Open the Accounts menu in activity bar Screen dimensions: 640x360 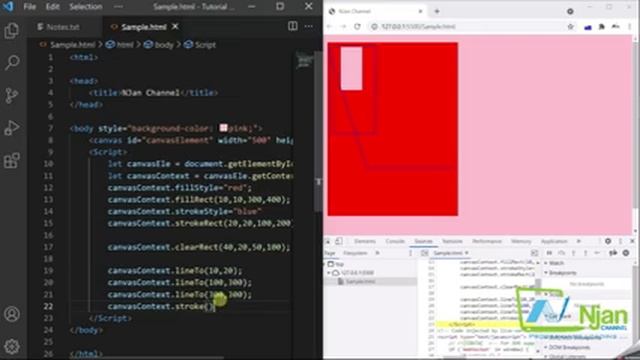click(12, 314)
